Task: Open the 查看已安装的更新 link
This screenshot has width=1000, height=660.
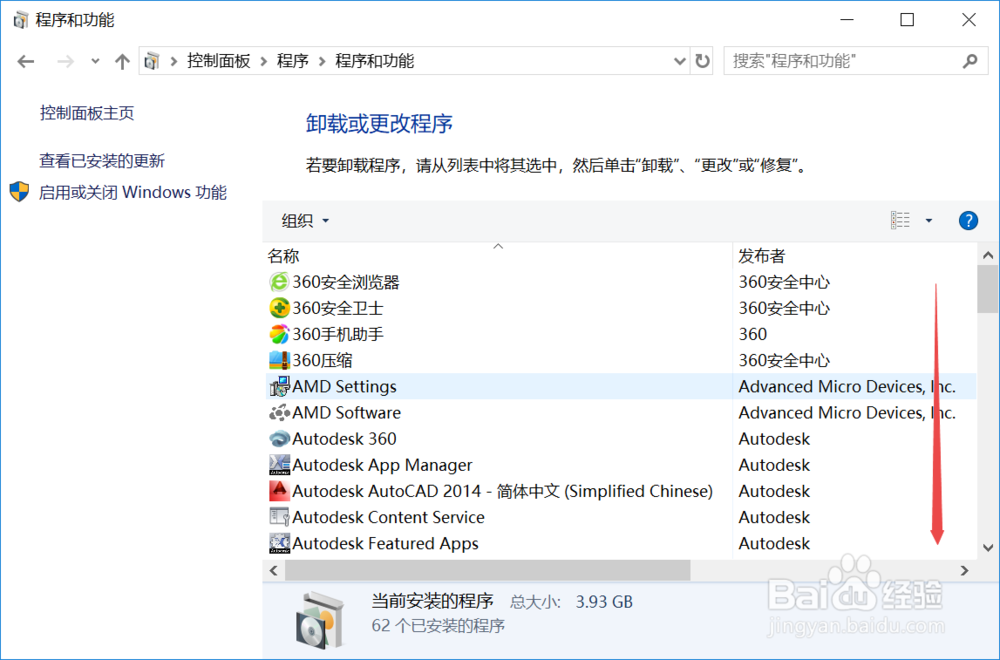Action: pyautogui.click(x=102, y=161)
